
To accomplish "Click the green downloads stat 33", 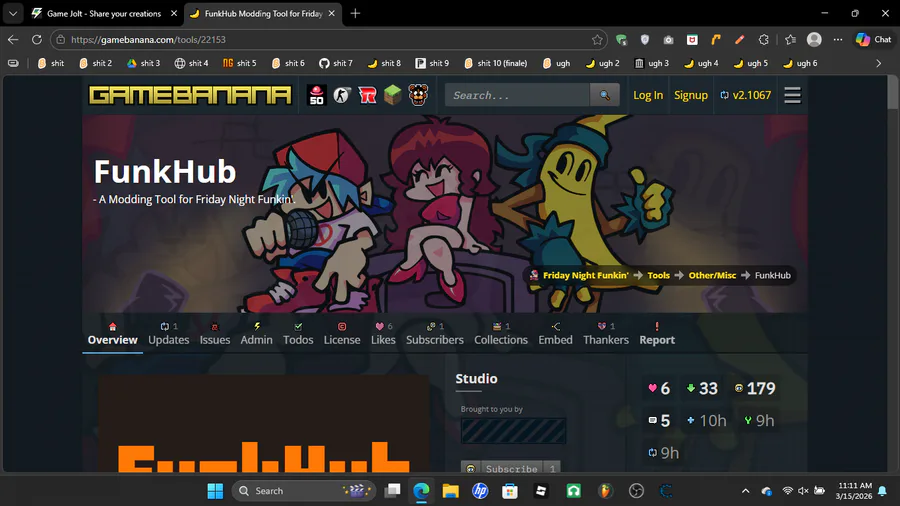I will pos(702,388).
